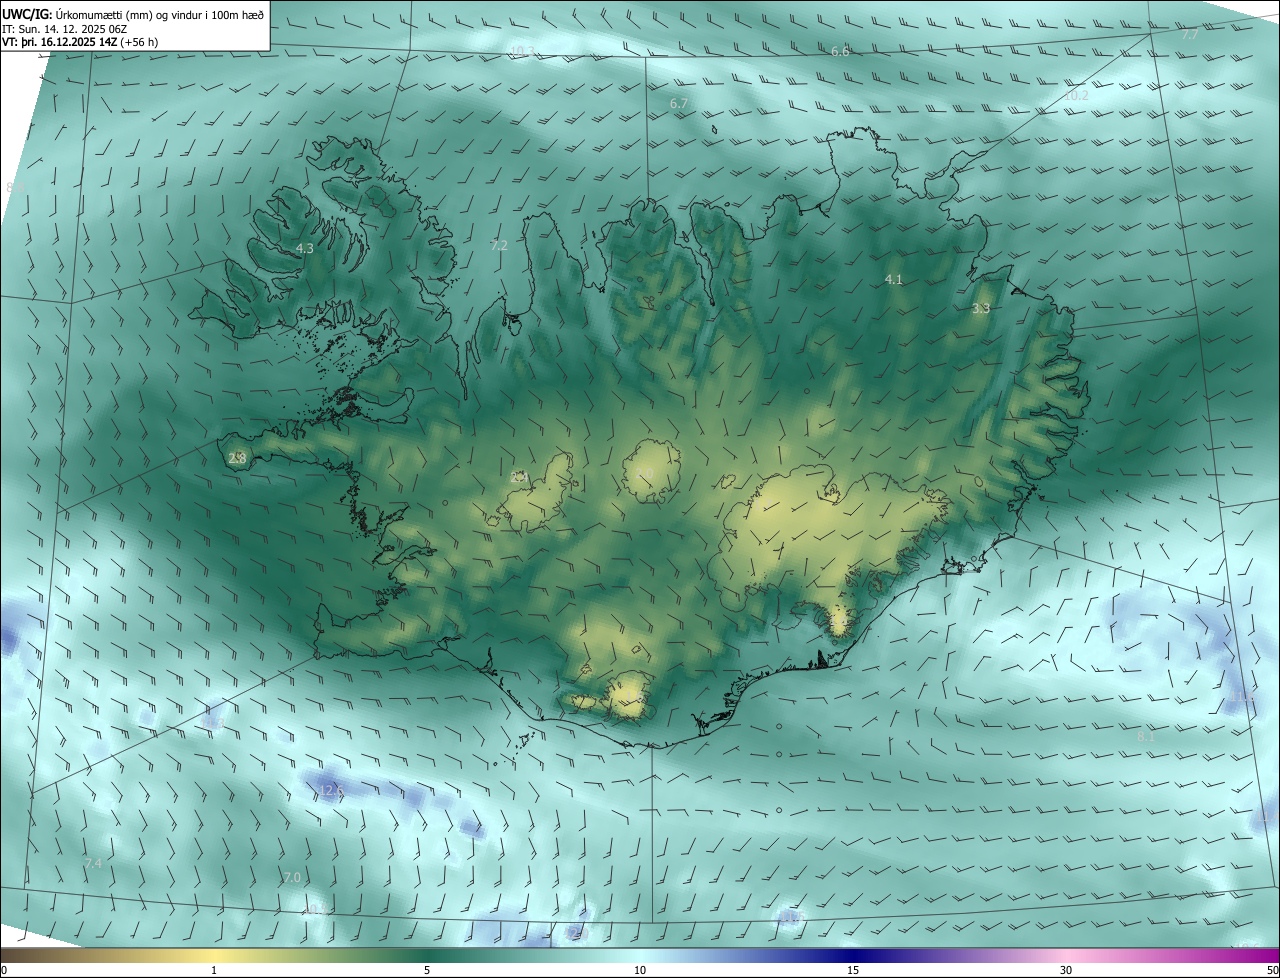Click the '4.3' value over the Westfjords
This screenshot has width=1280, height=978.
(304, 248)
